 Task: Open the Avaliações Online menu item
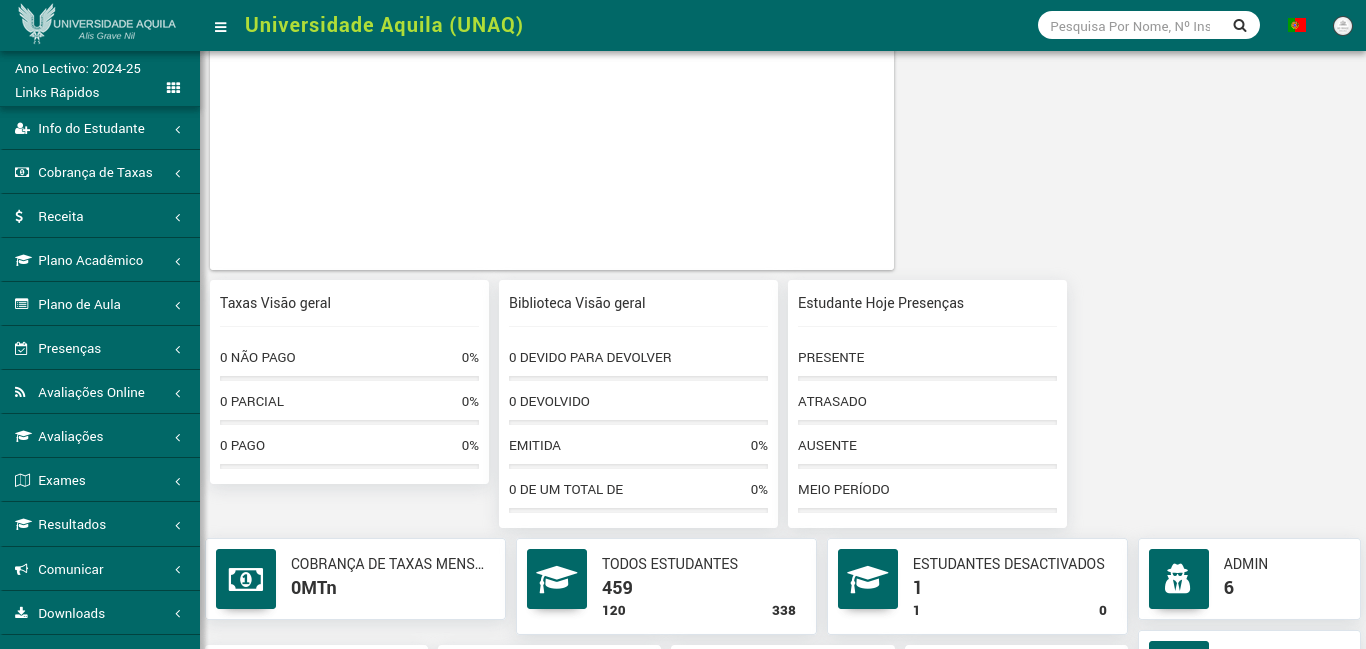(91, 393)
